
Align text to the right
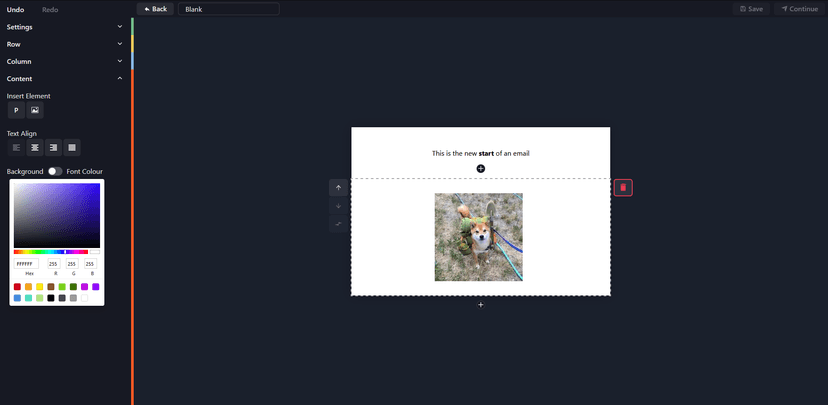click(53, 147)
